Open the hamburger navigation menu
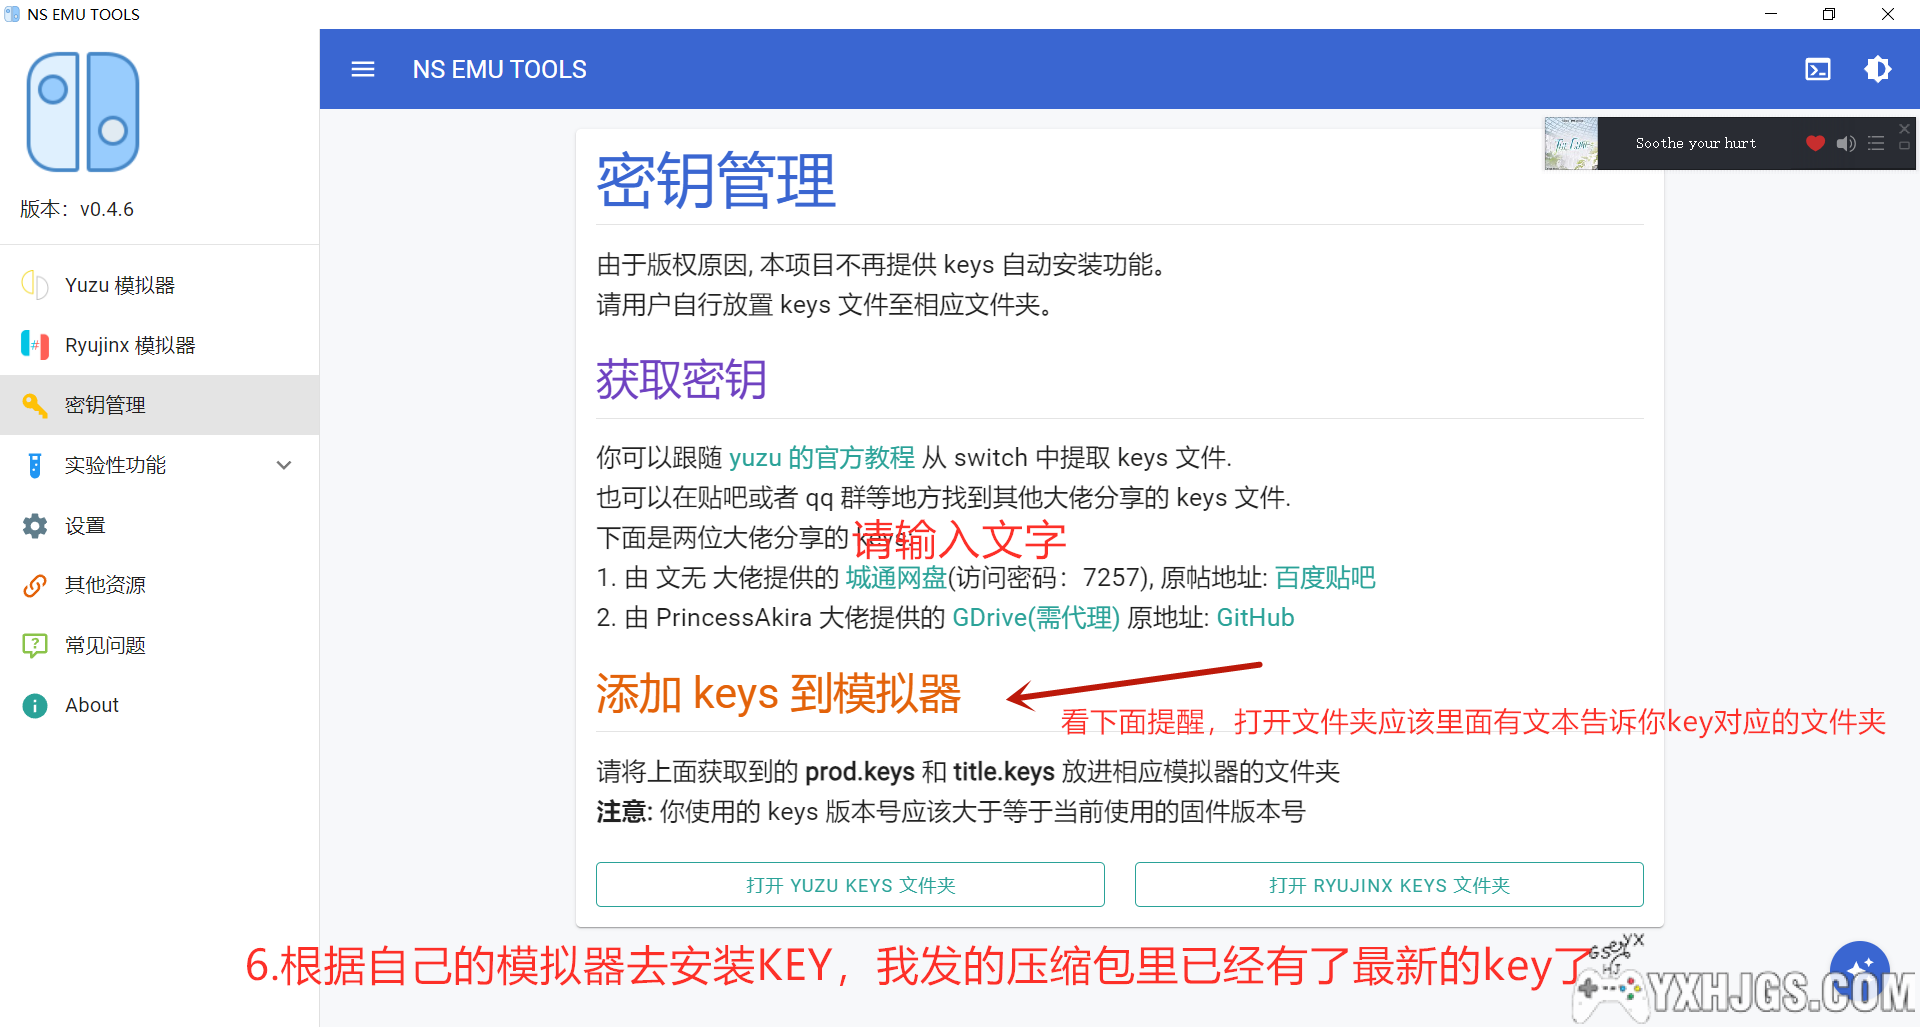The image size is (1920, 1027). [x=363, y=69]
